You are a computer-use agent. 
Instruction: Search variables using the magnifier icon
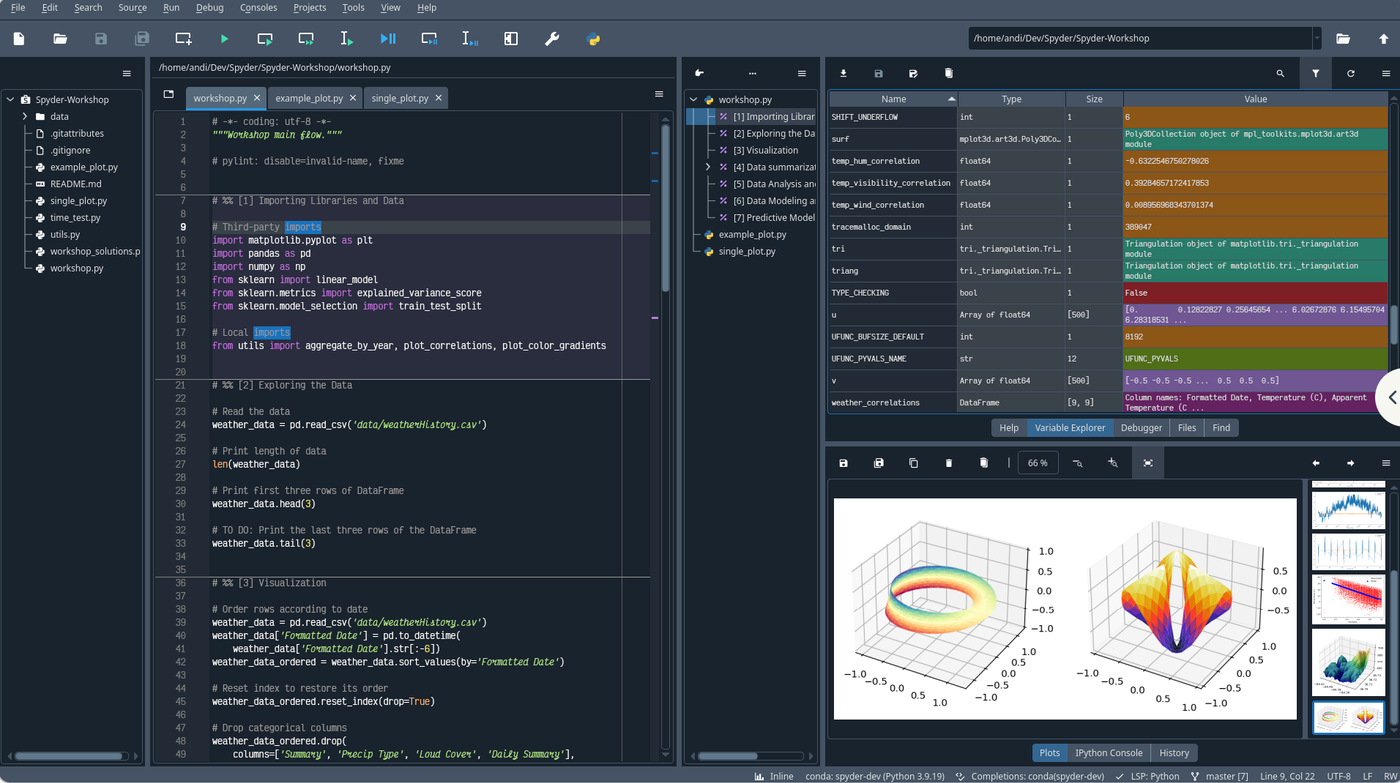tap(1280, 73)
